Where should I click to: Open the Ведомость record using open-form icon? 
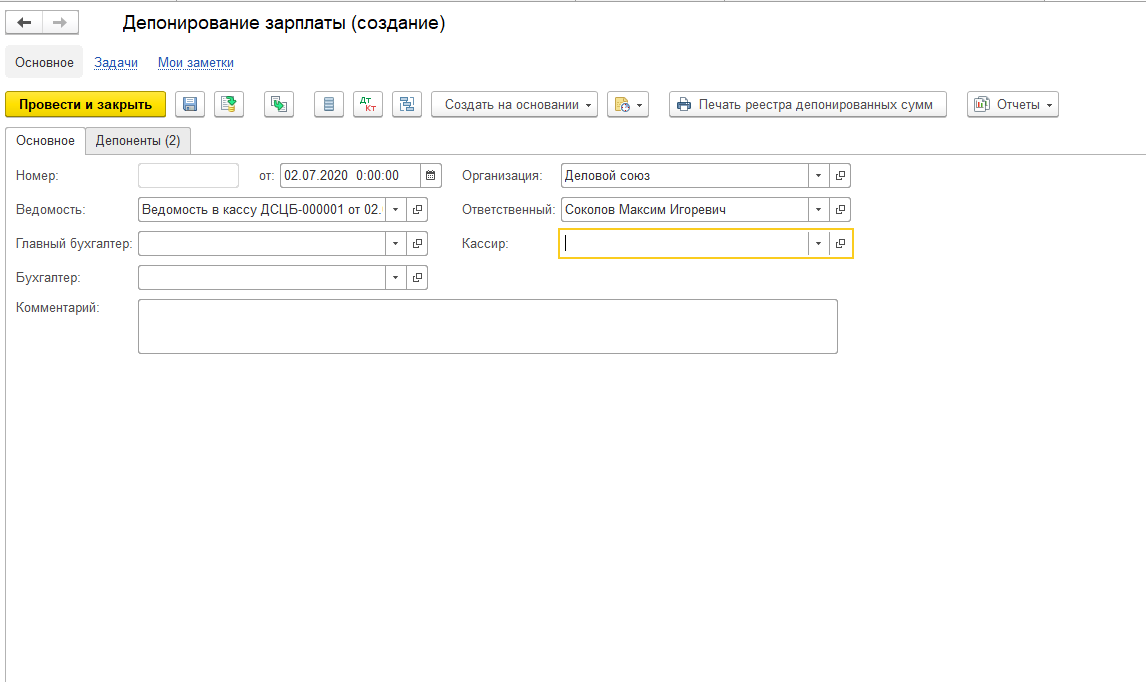pyautogui.click(x=417, y=210)
